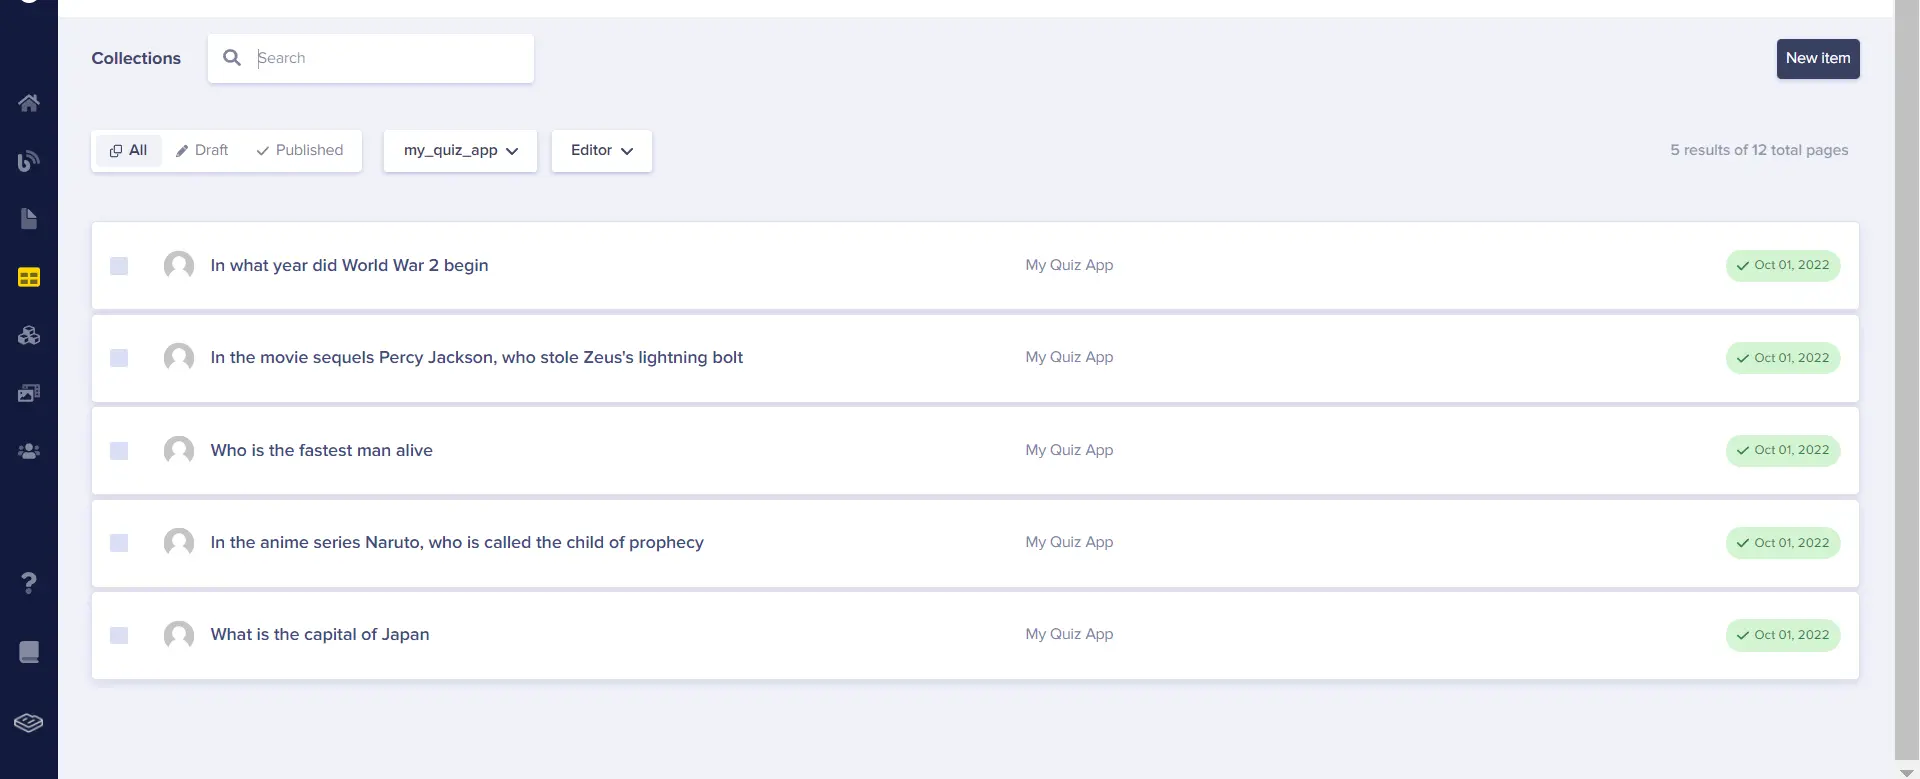Viewport: 1920px width, 779px height.
Task: Click the New item button
Action: click(x=1817, y=59)
